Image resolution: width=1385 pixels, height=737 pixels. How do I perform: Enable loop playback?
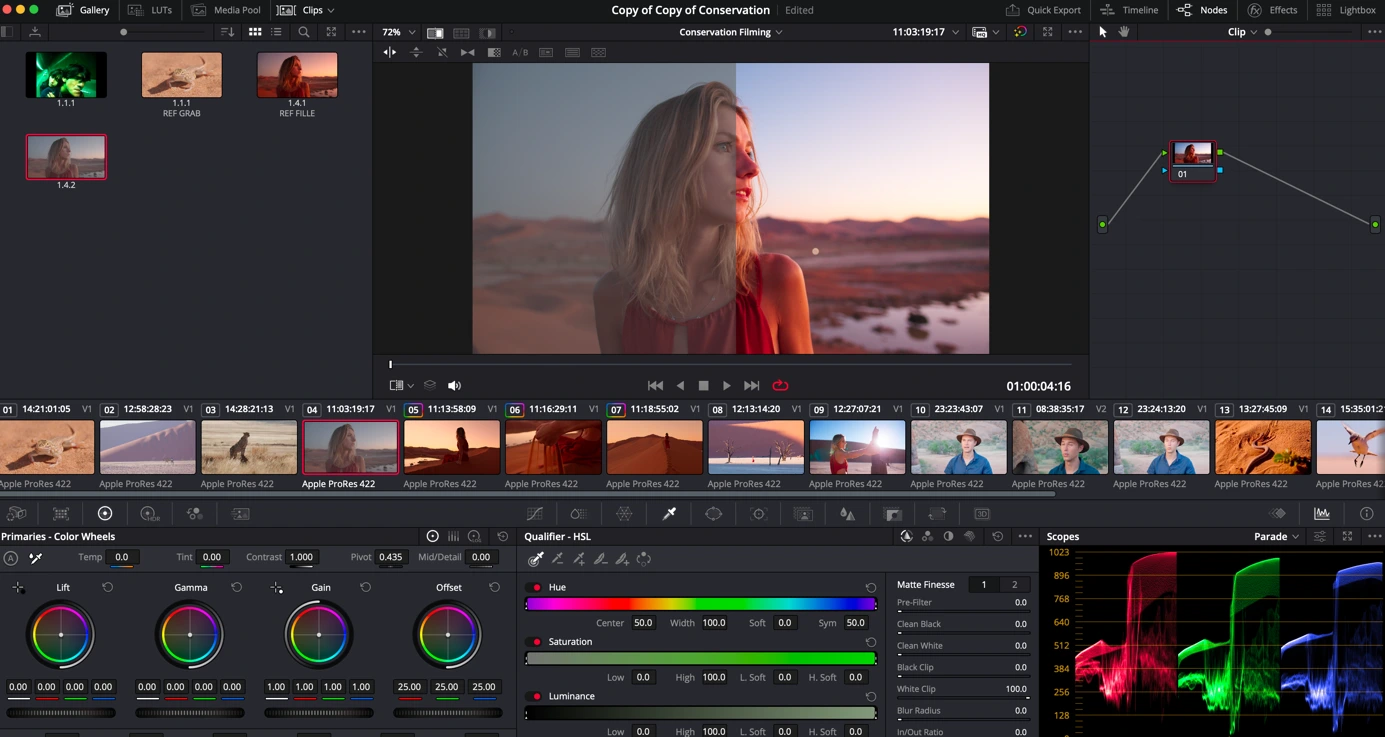coord(780,385)
